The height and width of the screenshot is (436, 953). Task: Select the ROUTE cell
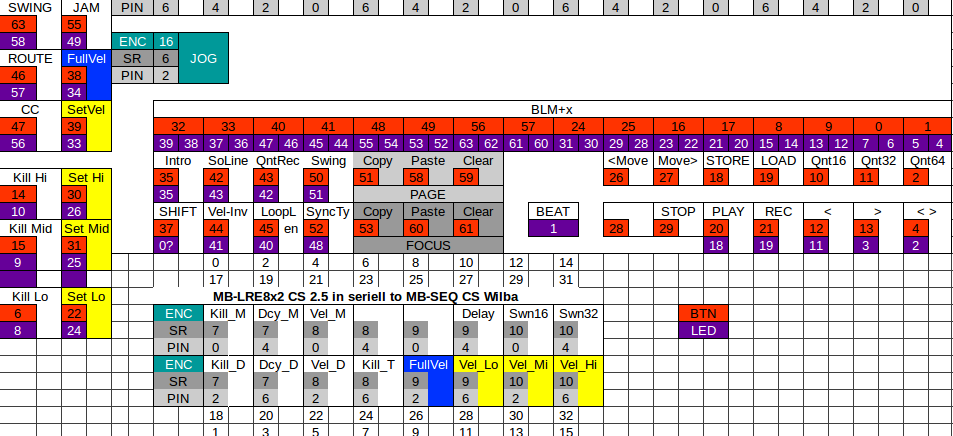click(x=30, y=58)
